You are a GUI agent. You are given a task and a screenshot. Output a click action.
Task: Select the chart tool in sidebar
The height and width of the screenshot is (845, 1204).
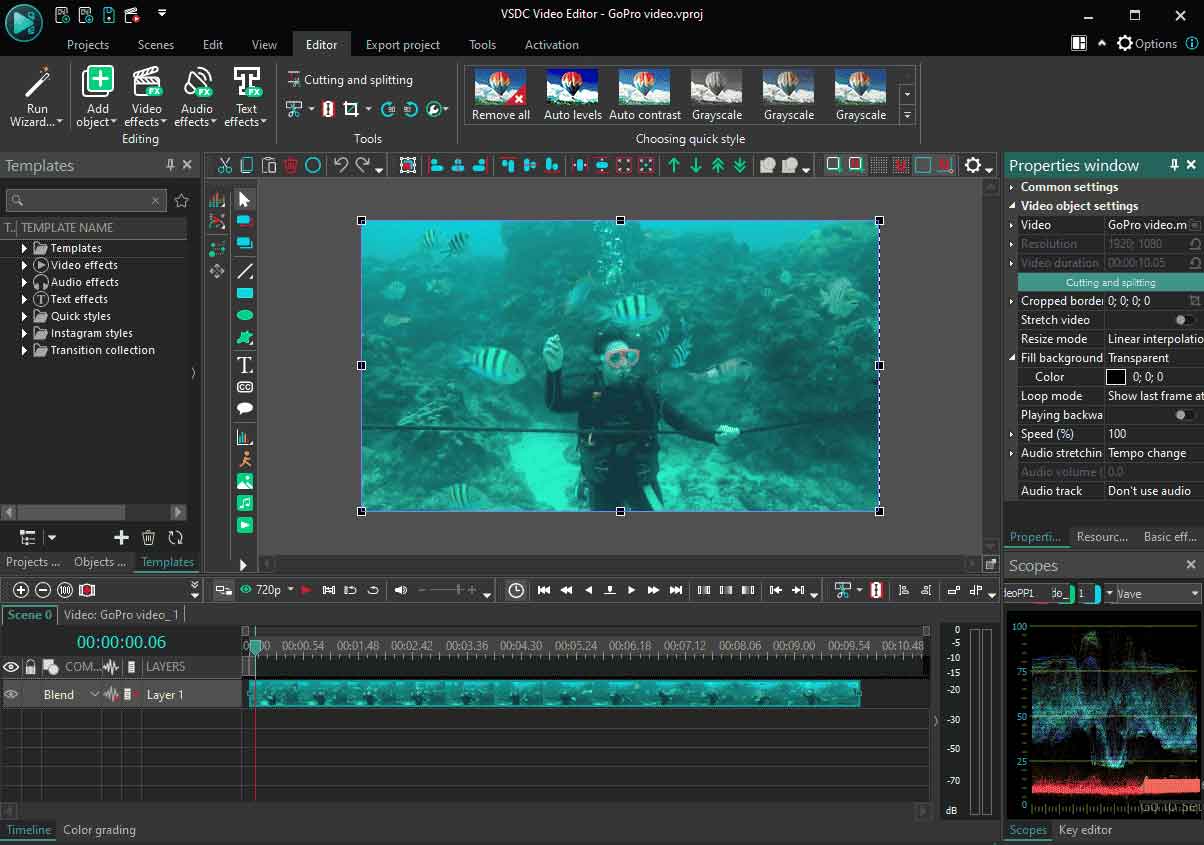(243, 436)
